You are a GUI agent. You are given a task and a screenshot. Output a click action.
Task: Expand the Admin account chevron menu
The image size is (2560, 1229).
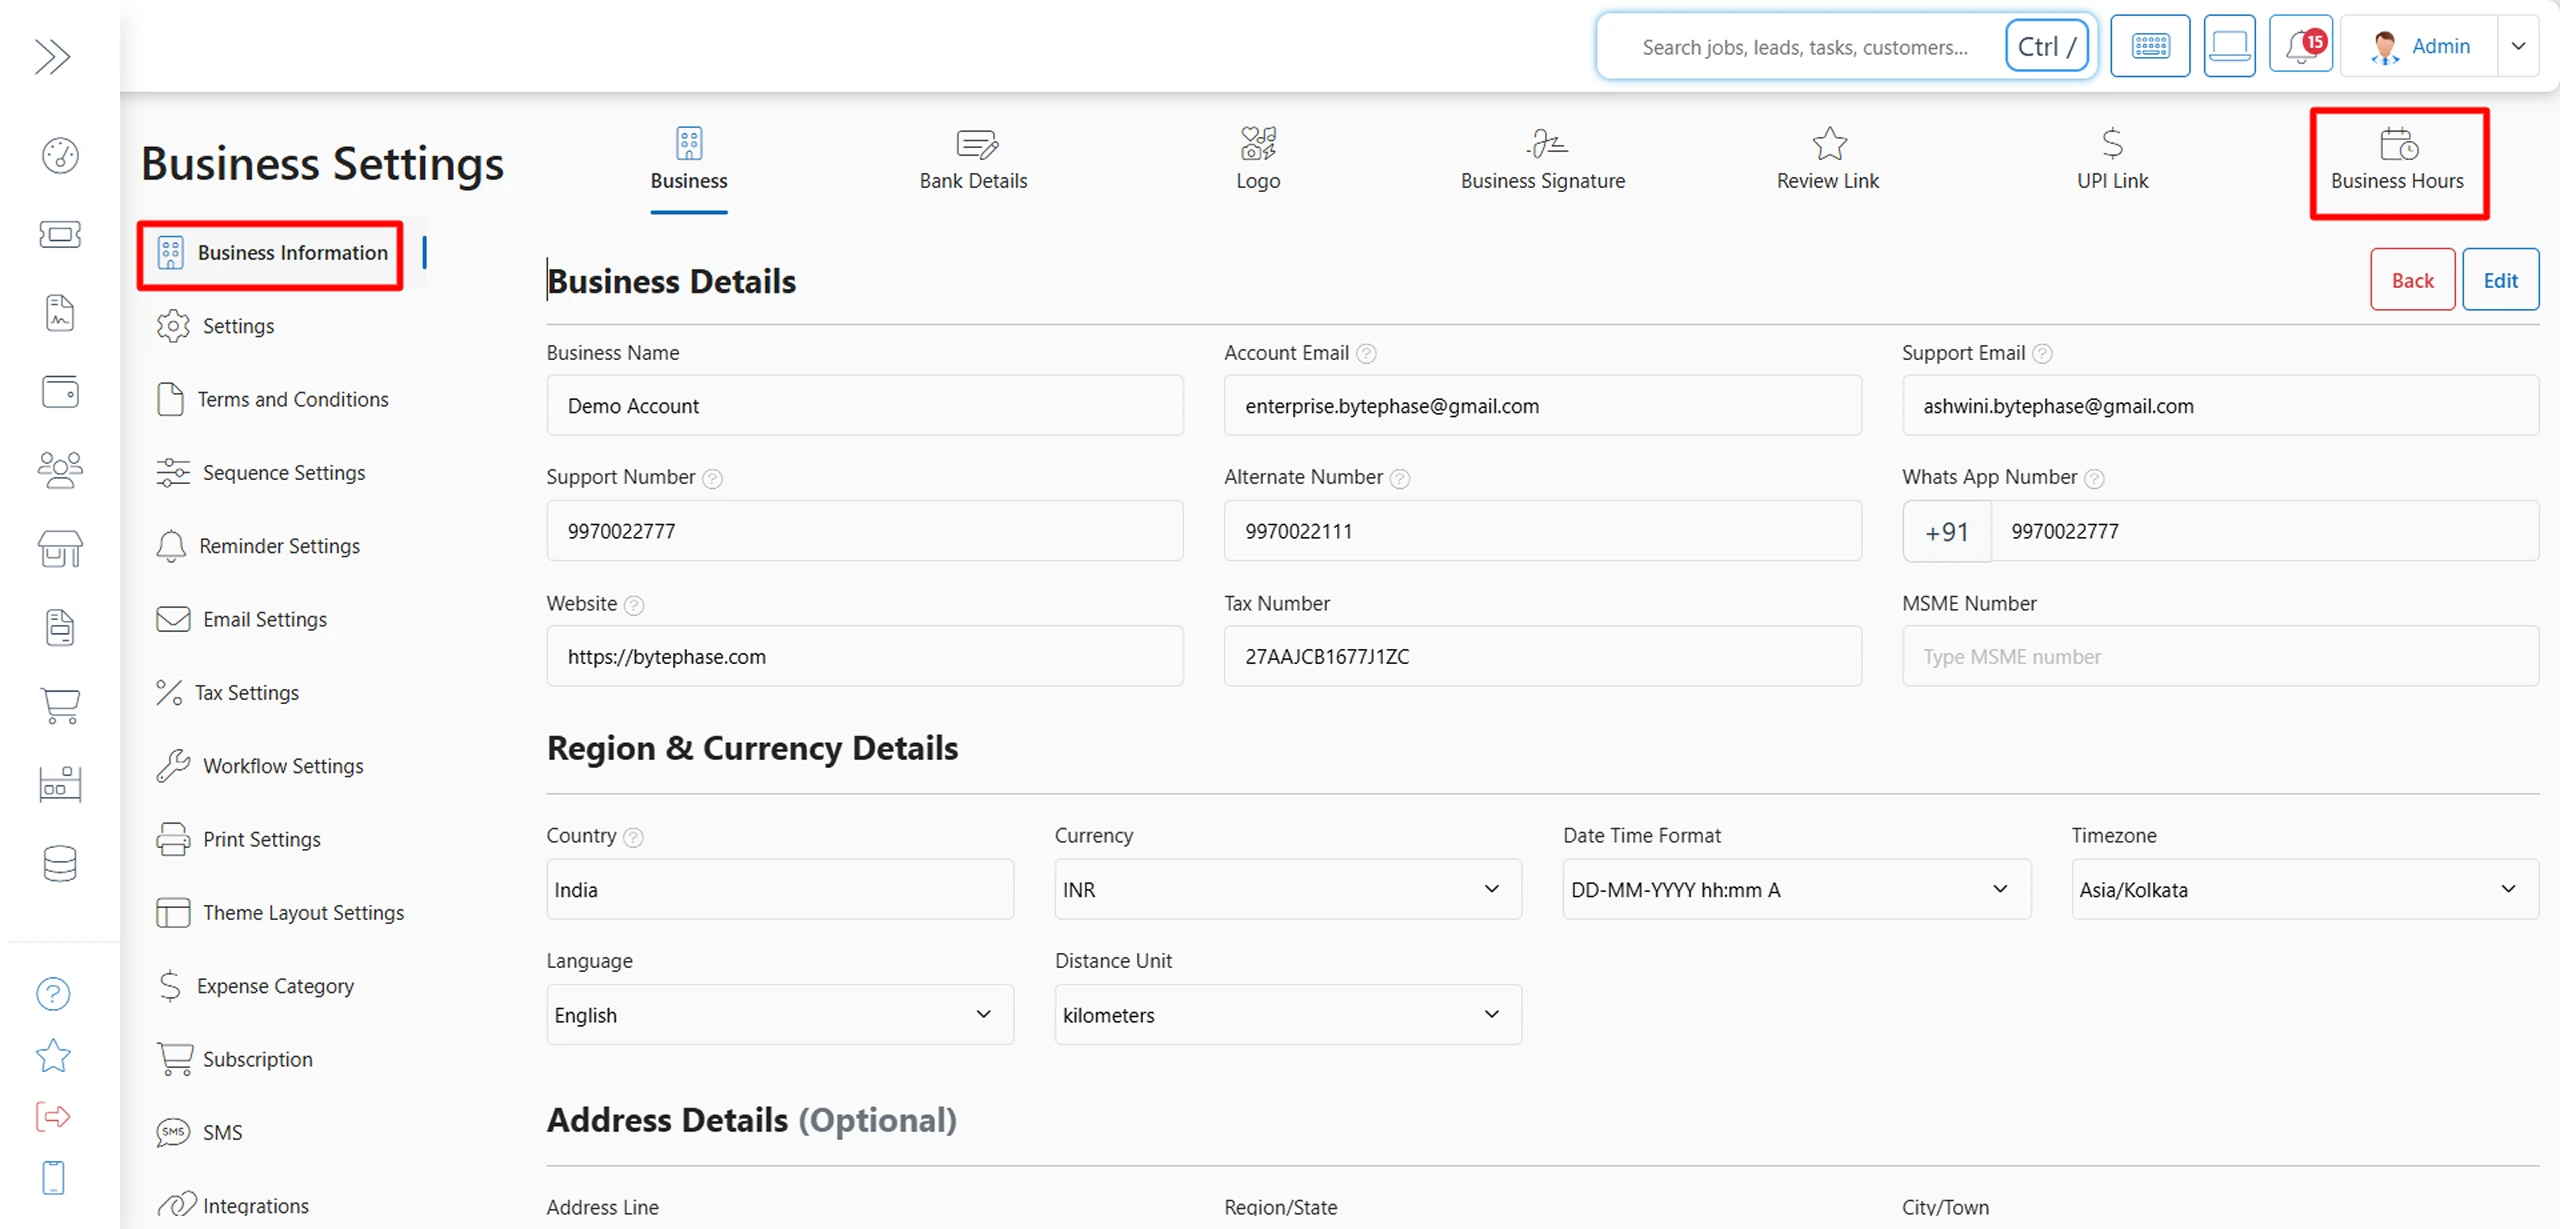coord(2519,45)
